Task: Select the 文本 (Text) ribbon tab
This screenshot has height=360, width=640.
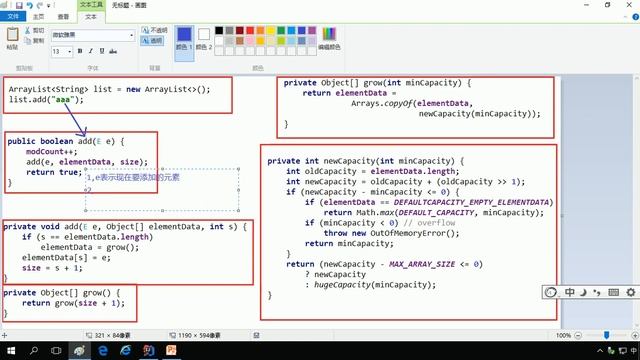Action: click(x=91, y=17)
